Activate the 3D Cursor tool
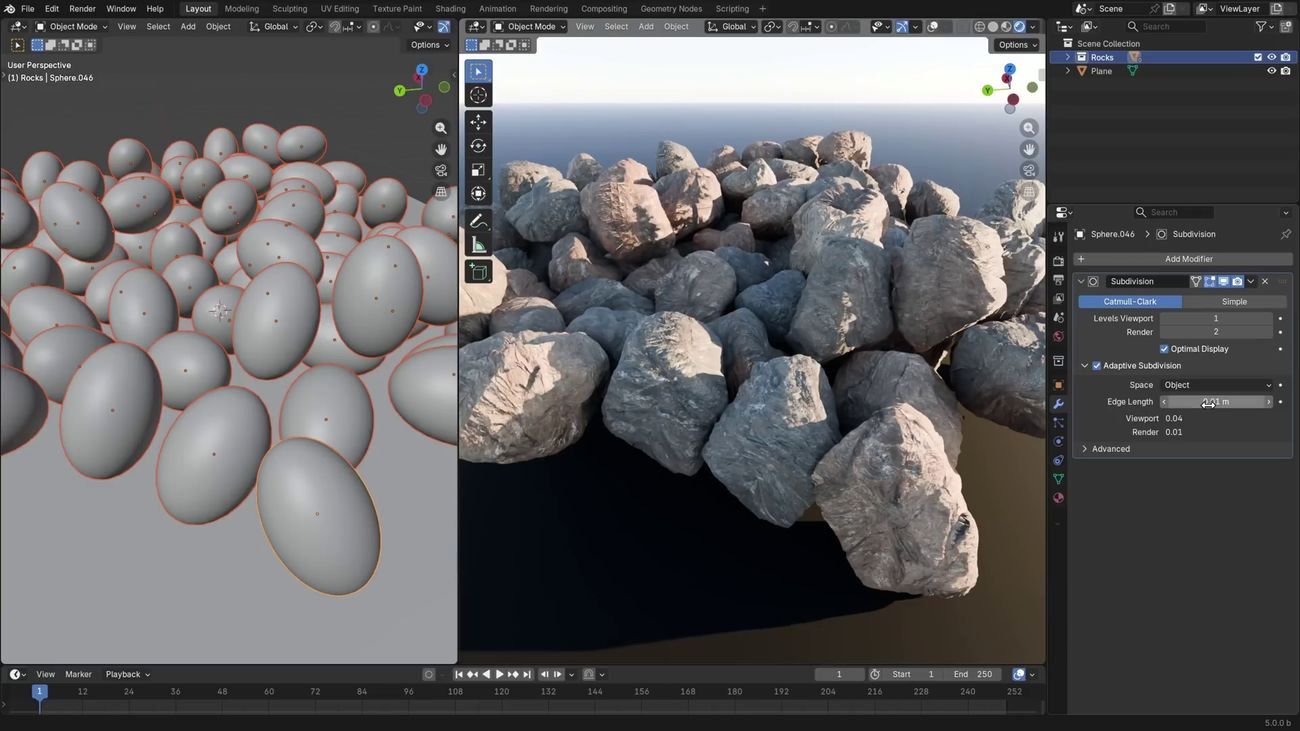This screenshot has height=731, width=1300. (478, 95)
